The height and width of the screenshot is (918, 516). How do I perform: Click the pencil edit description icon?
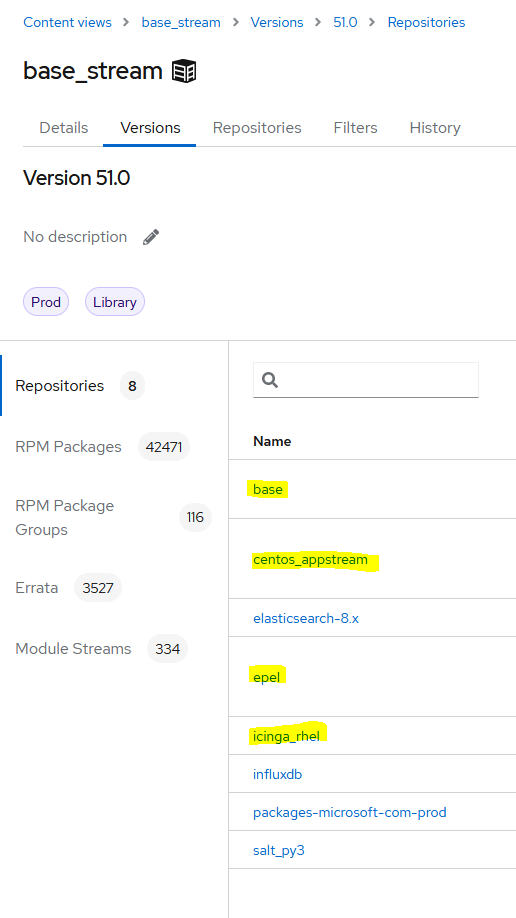pyautogui.click(x=151, y=237)
